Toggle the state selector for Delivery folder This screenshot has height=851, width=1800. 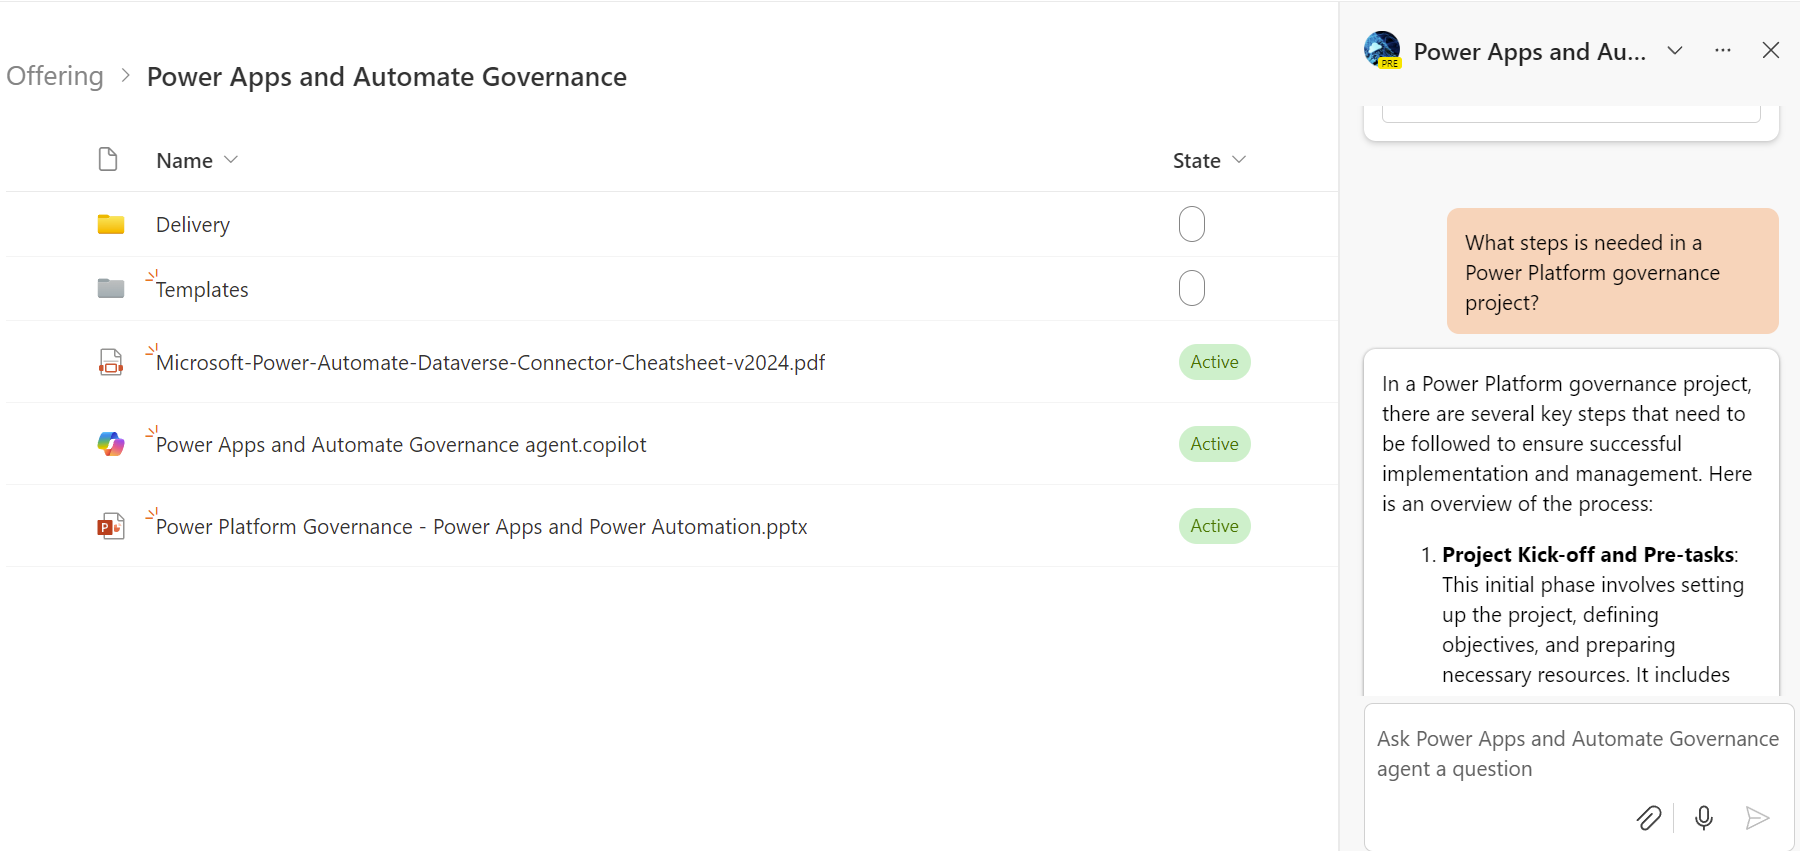[x=1191, y=224]
